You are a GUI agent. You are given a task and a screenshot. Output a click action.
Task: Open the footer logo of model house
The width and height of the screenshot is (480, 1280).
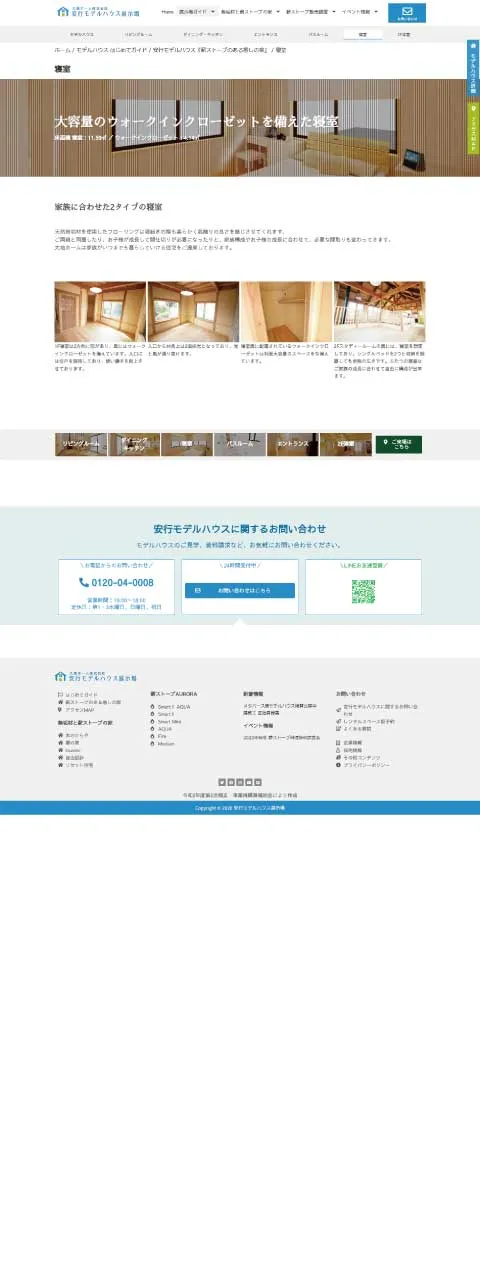point(96,677)
